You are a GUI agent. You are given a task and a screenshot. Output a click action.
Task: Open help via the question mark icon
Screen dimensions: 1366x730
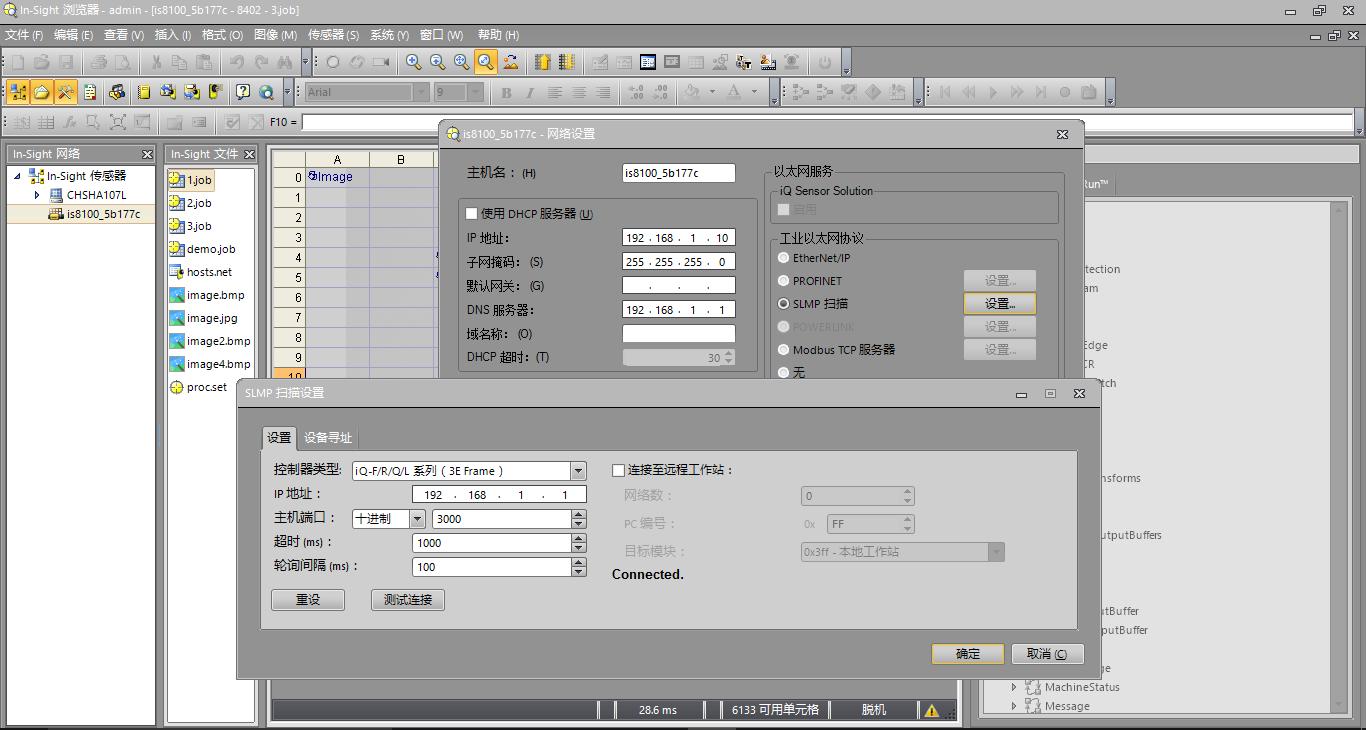tap(242, 92)
